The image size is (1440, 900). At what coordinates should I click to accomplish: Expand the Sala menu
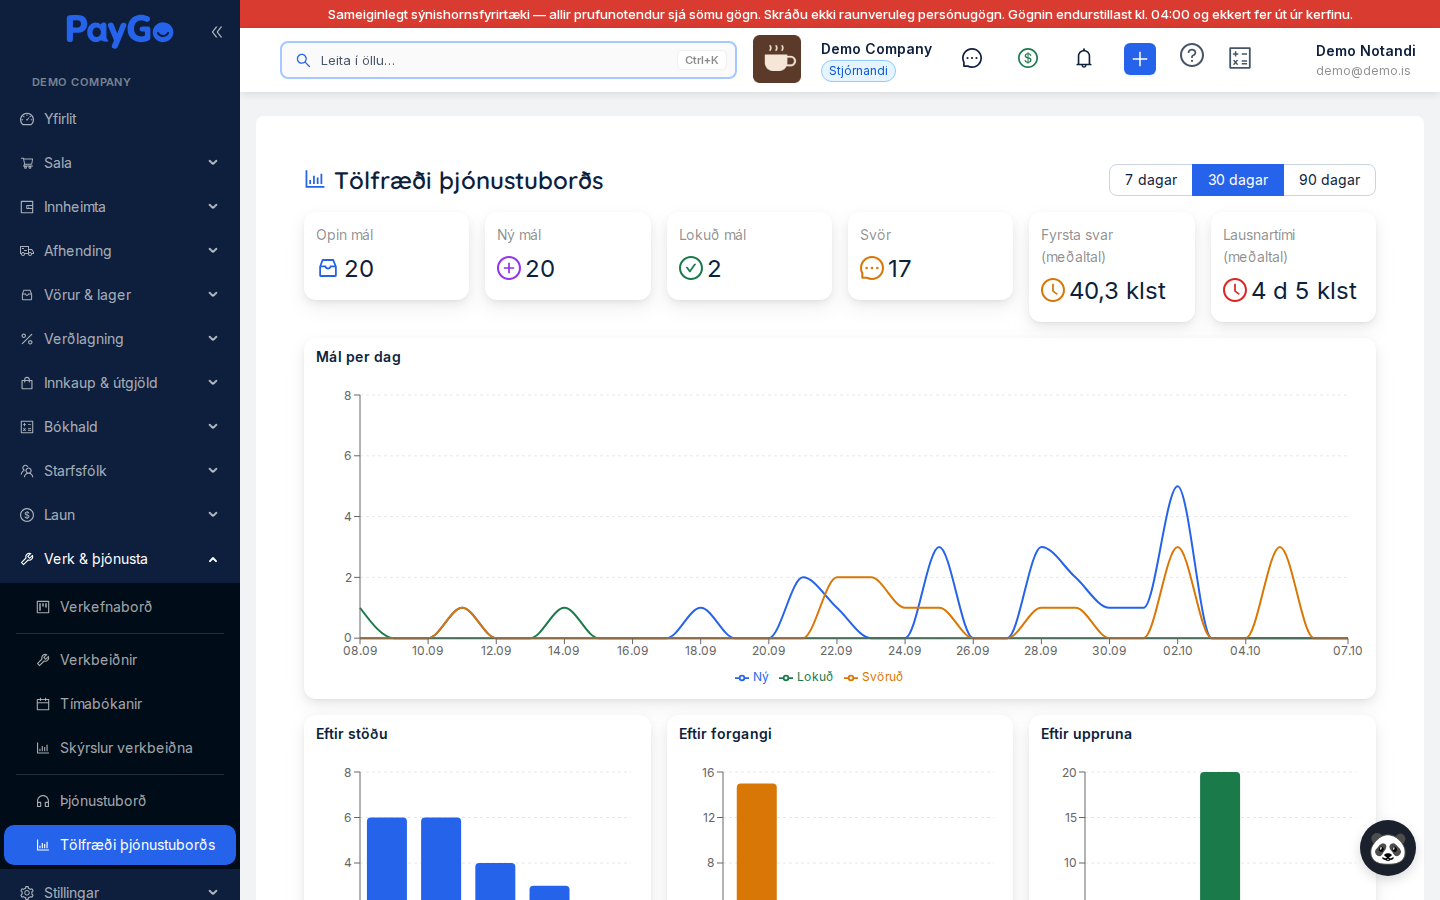pos(120,163)
